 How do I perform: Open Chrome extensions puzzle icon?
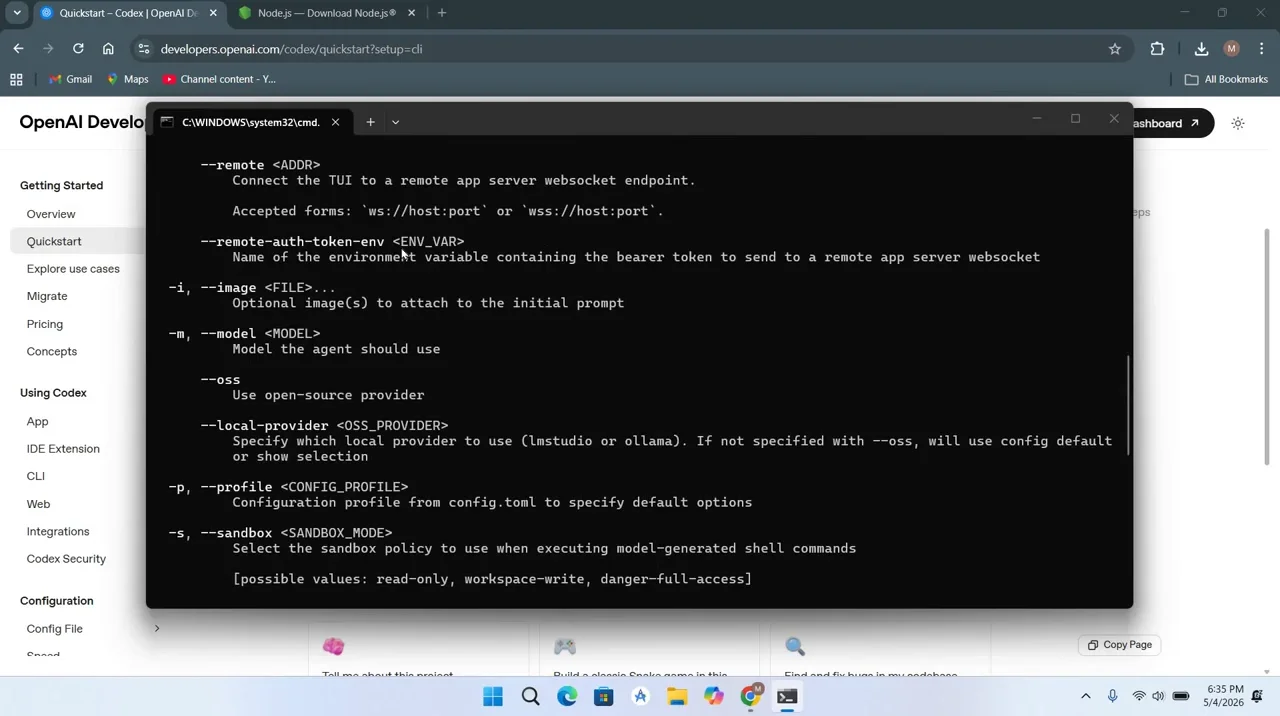tap(1157, 48)
